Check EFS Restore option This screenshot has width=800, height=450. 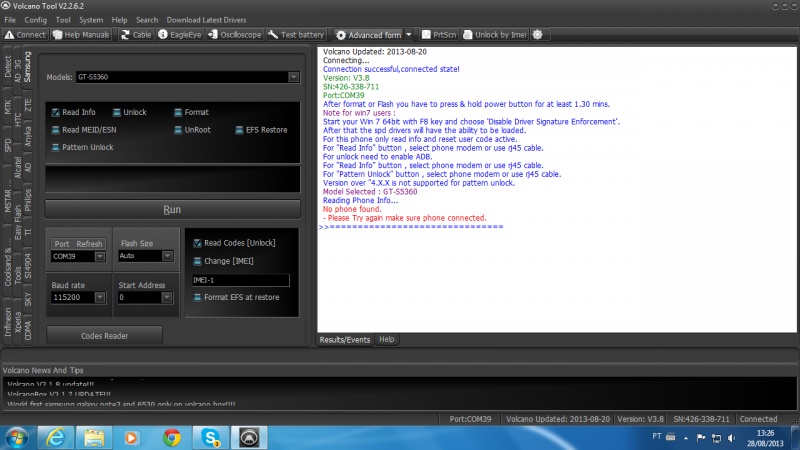[x=239, y=130]
